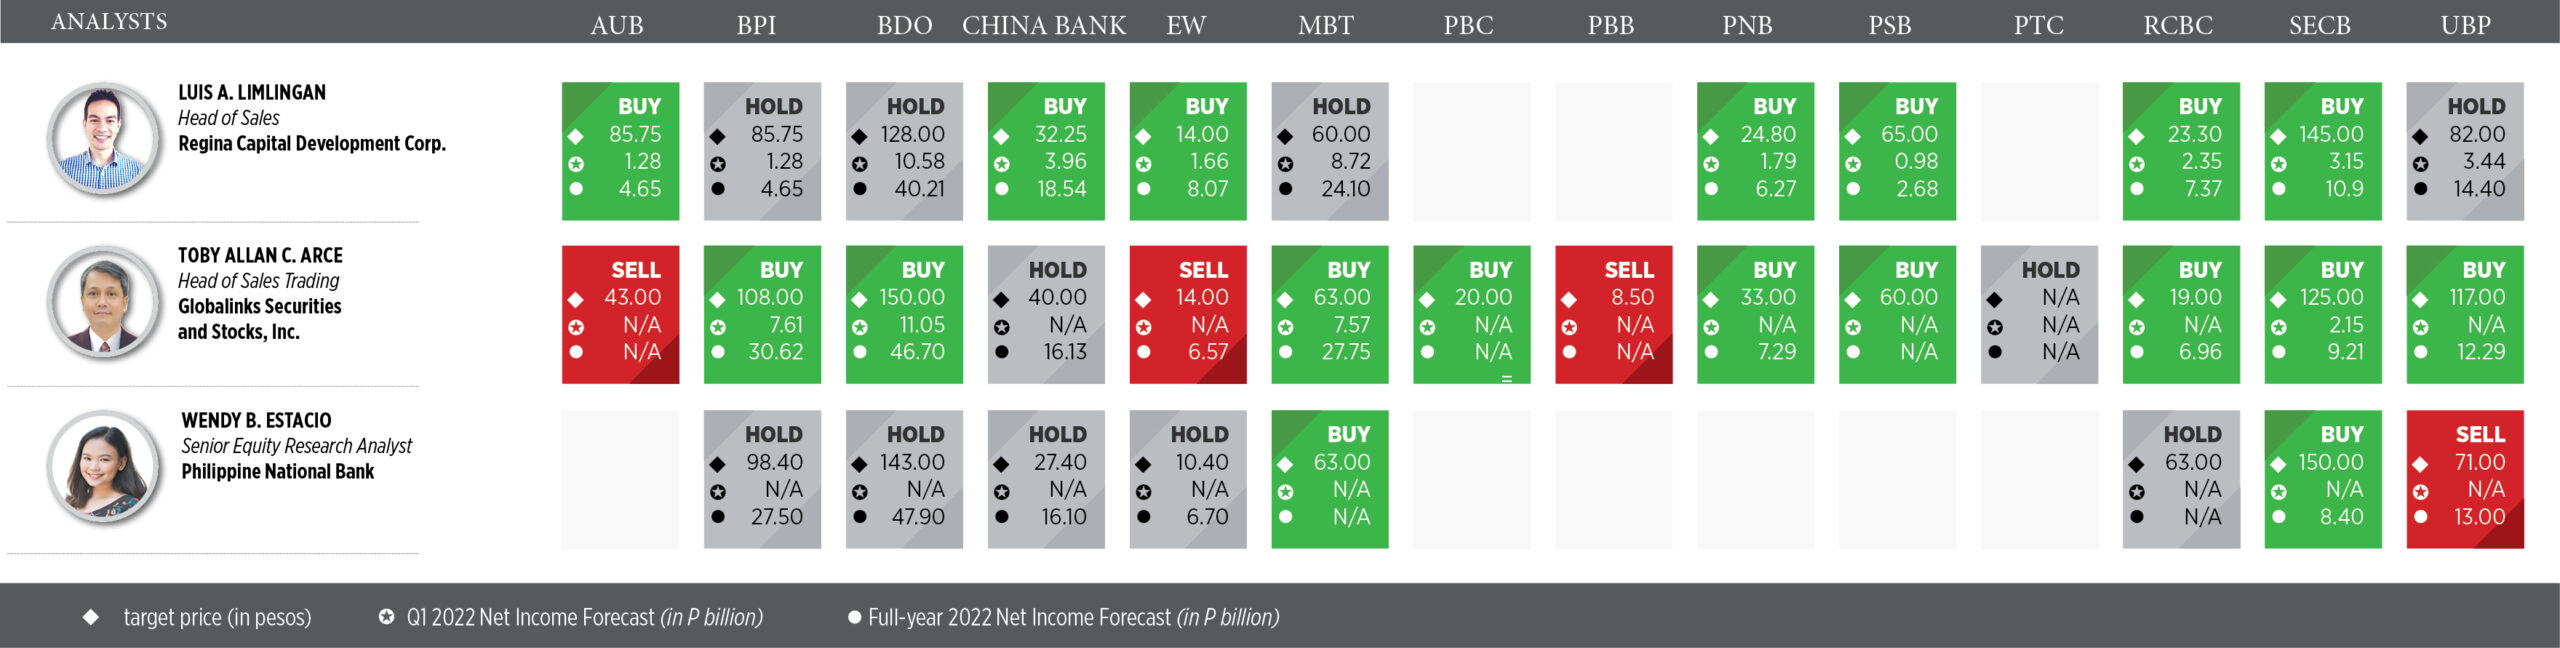Screen dimensions: 2560x648
Task: Select the CHINA BANK column header
Action: pos(1044,25)
